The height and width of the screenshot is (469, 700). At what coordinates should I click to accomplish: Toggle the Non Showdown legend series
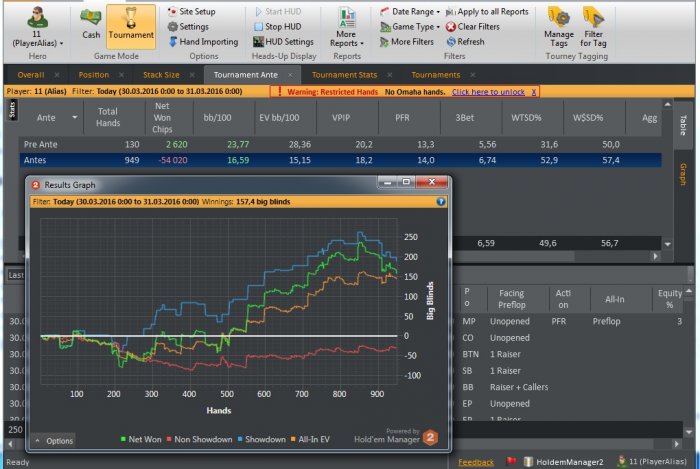coord(199,440)
